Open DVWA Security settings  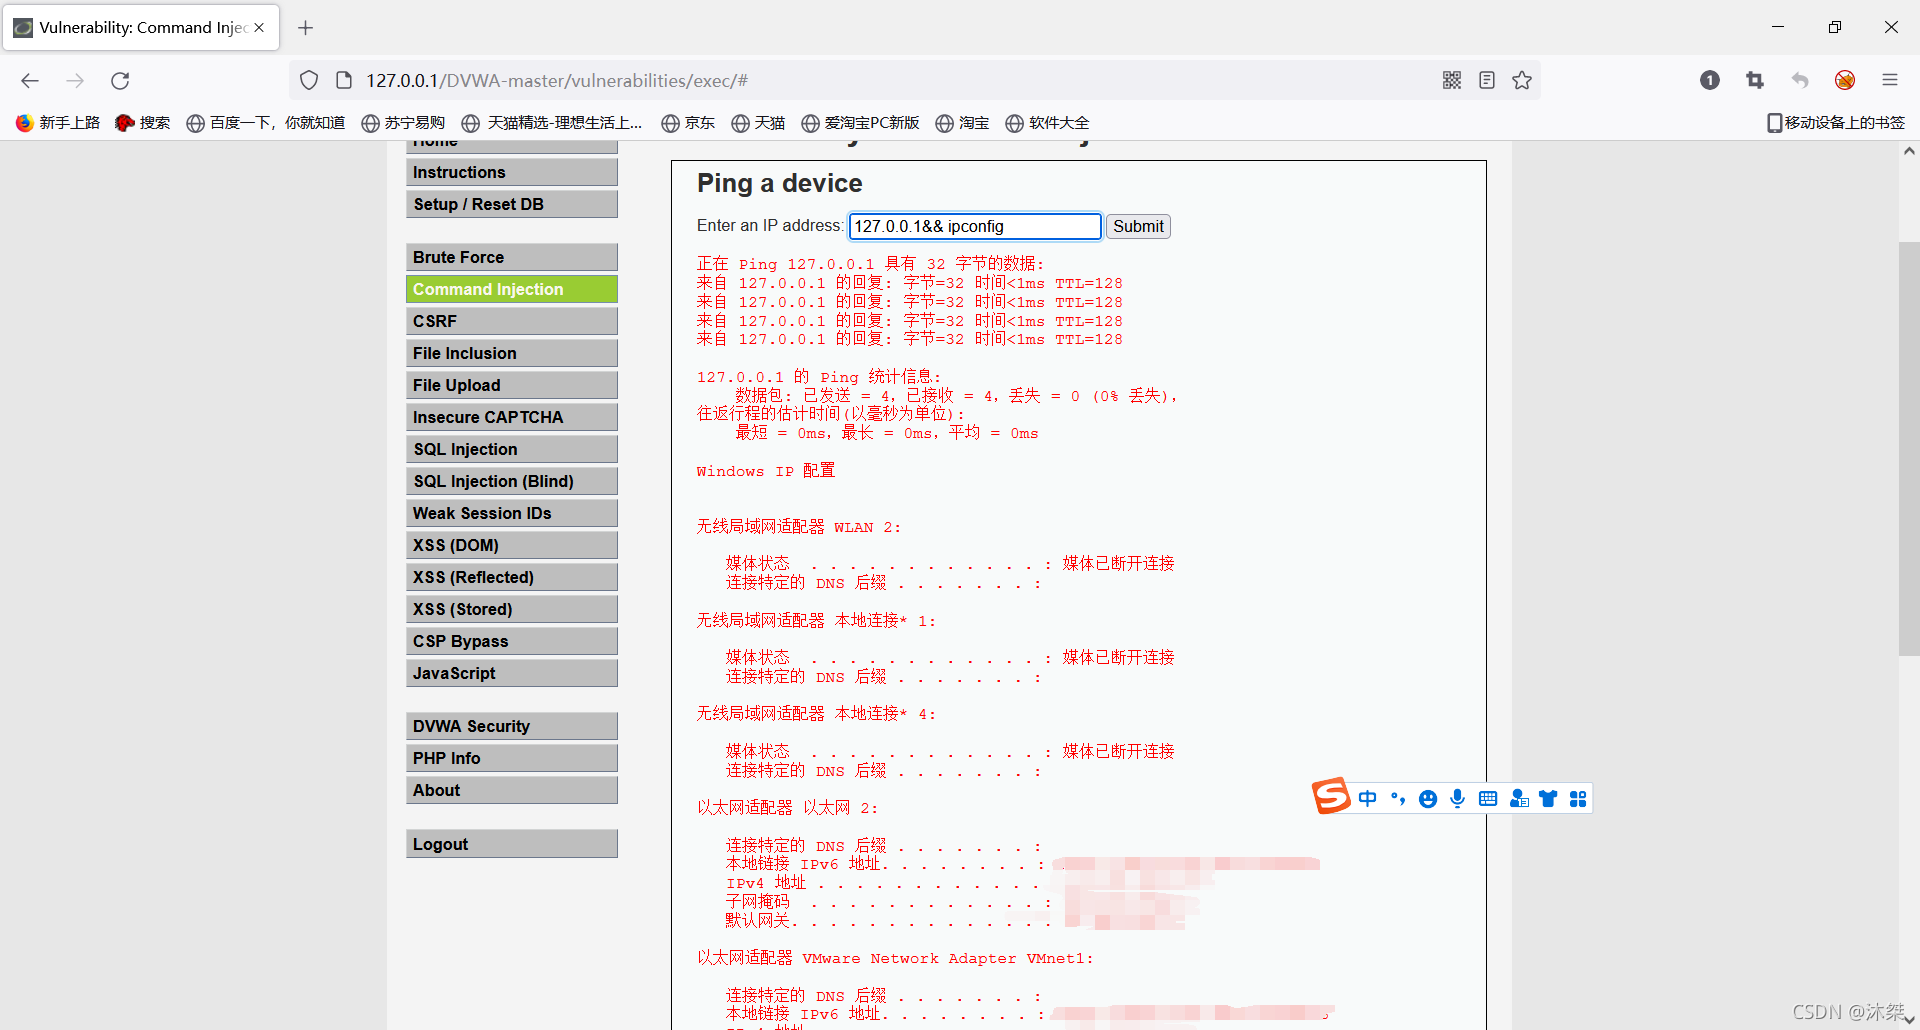(512, 726)
